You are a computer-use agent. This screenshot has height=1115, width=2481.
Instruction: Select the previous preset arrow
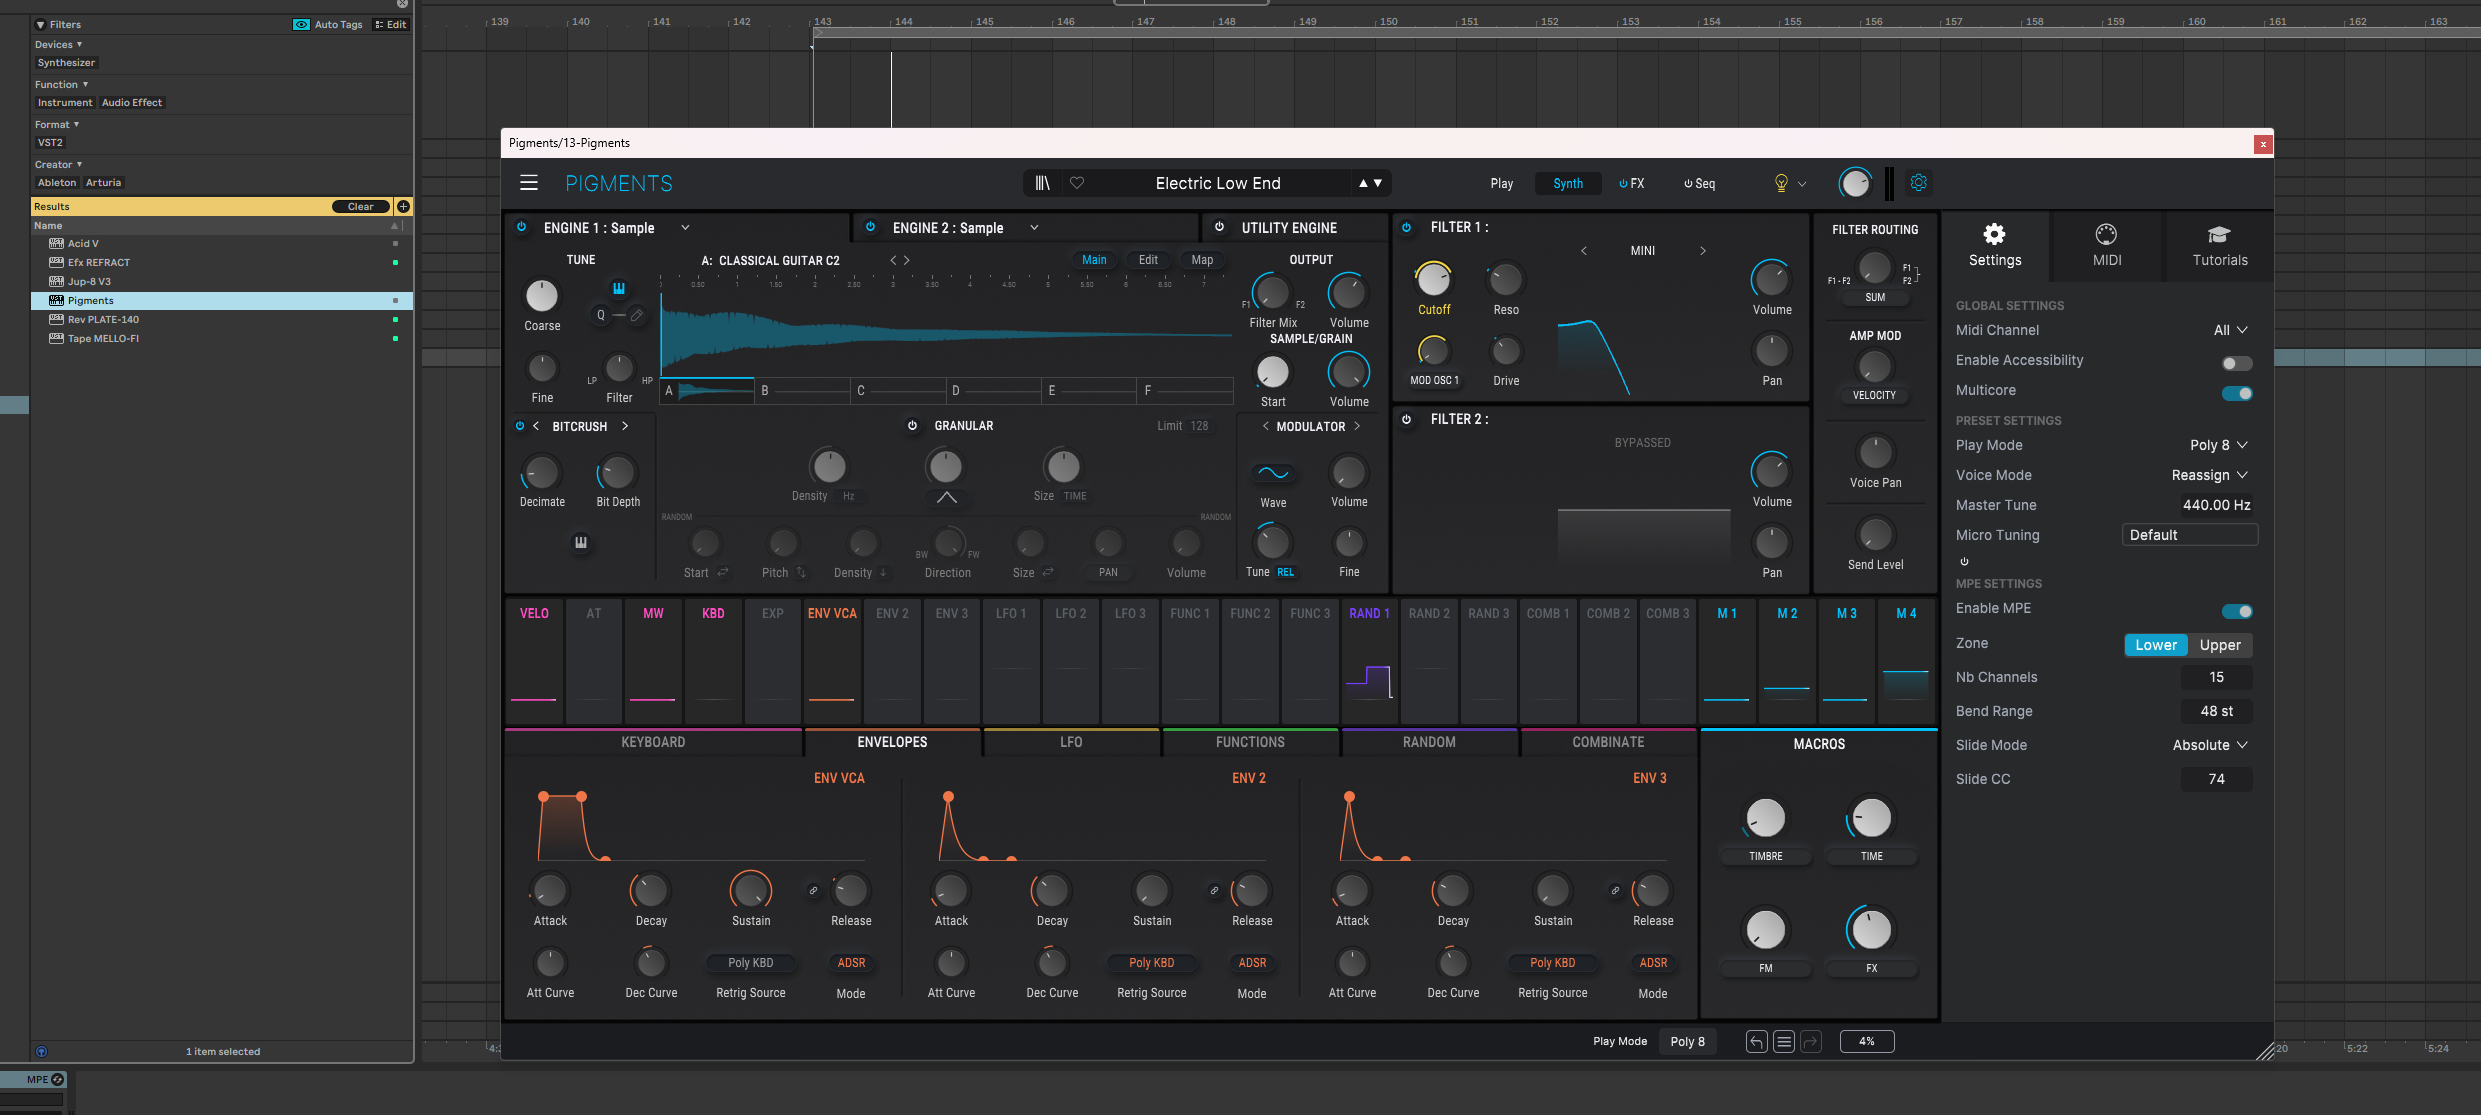1363,183
